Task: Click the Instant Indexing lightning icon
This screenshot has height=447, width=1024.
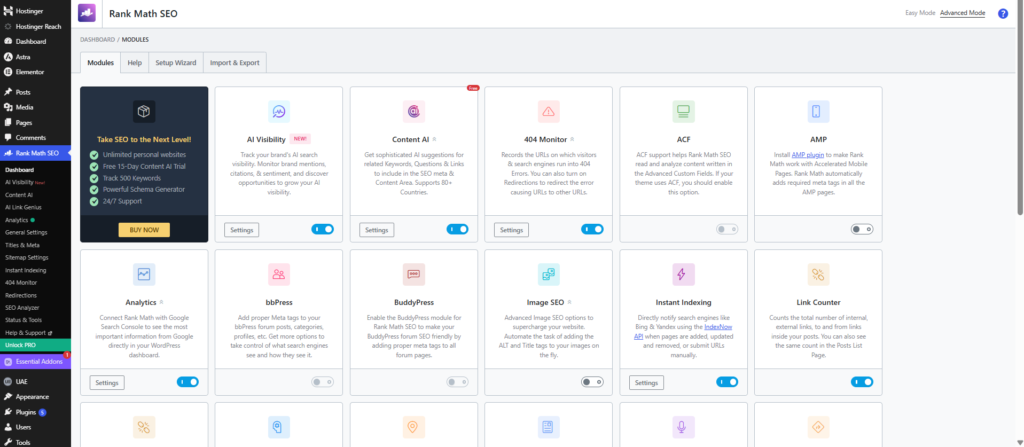Action: click(683, 274)
